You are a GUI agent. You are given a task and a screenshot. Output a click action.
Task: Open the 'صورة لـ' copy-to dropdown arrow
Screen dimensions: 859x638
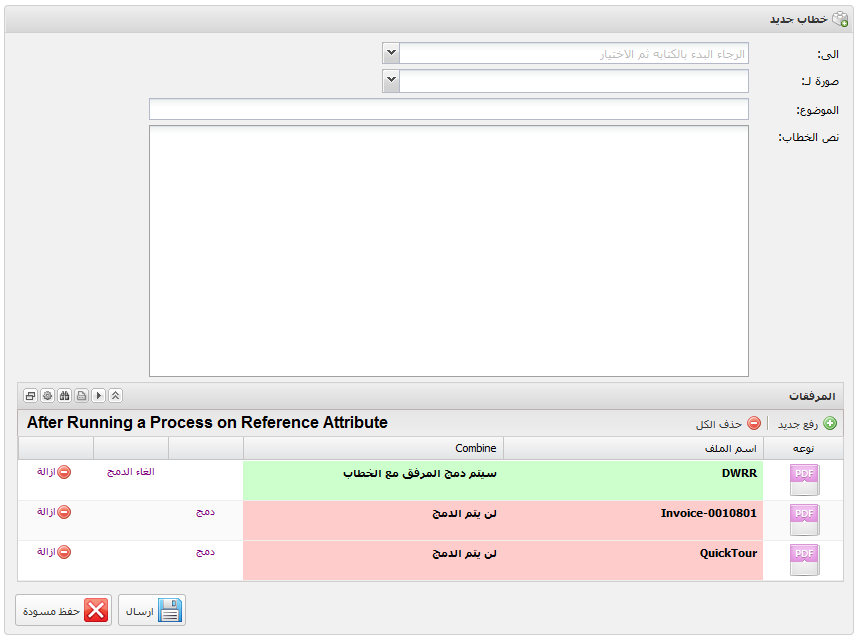(391, 81)
